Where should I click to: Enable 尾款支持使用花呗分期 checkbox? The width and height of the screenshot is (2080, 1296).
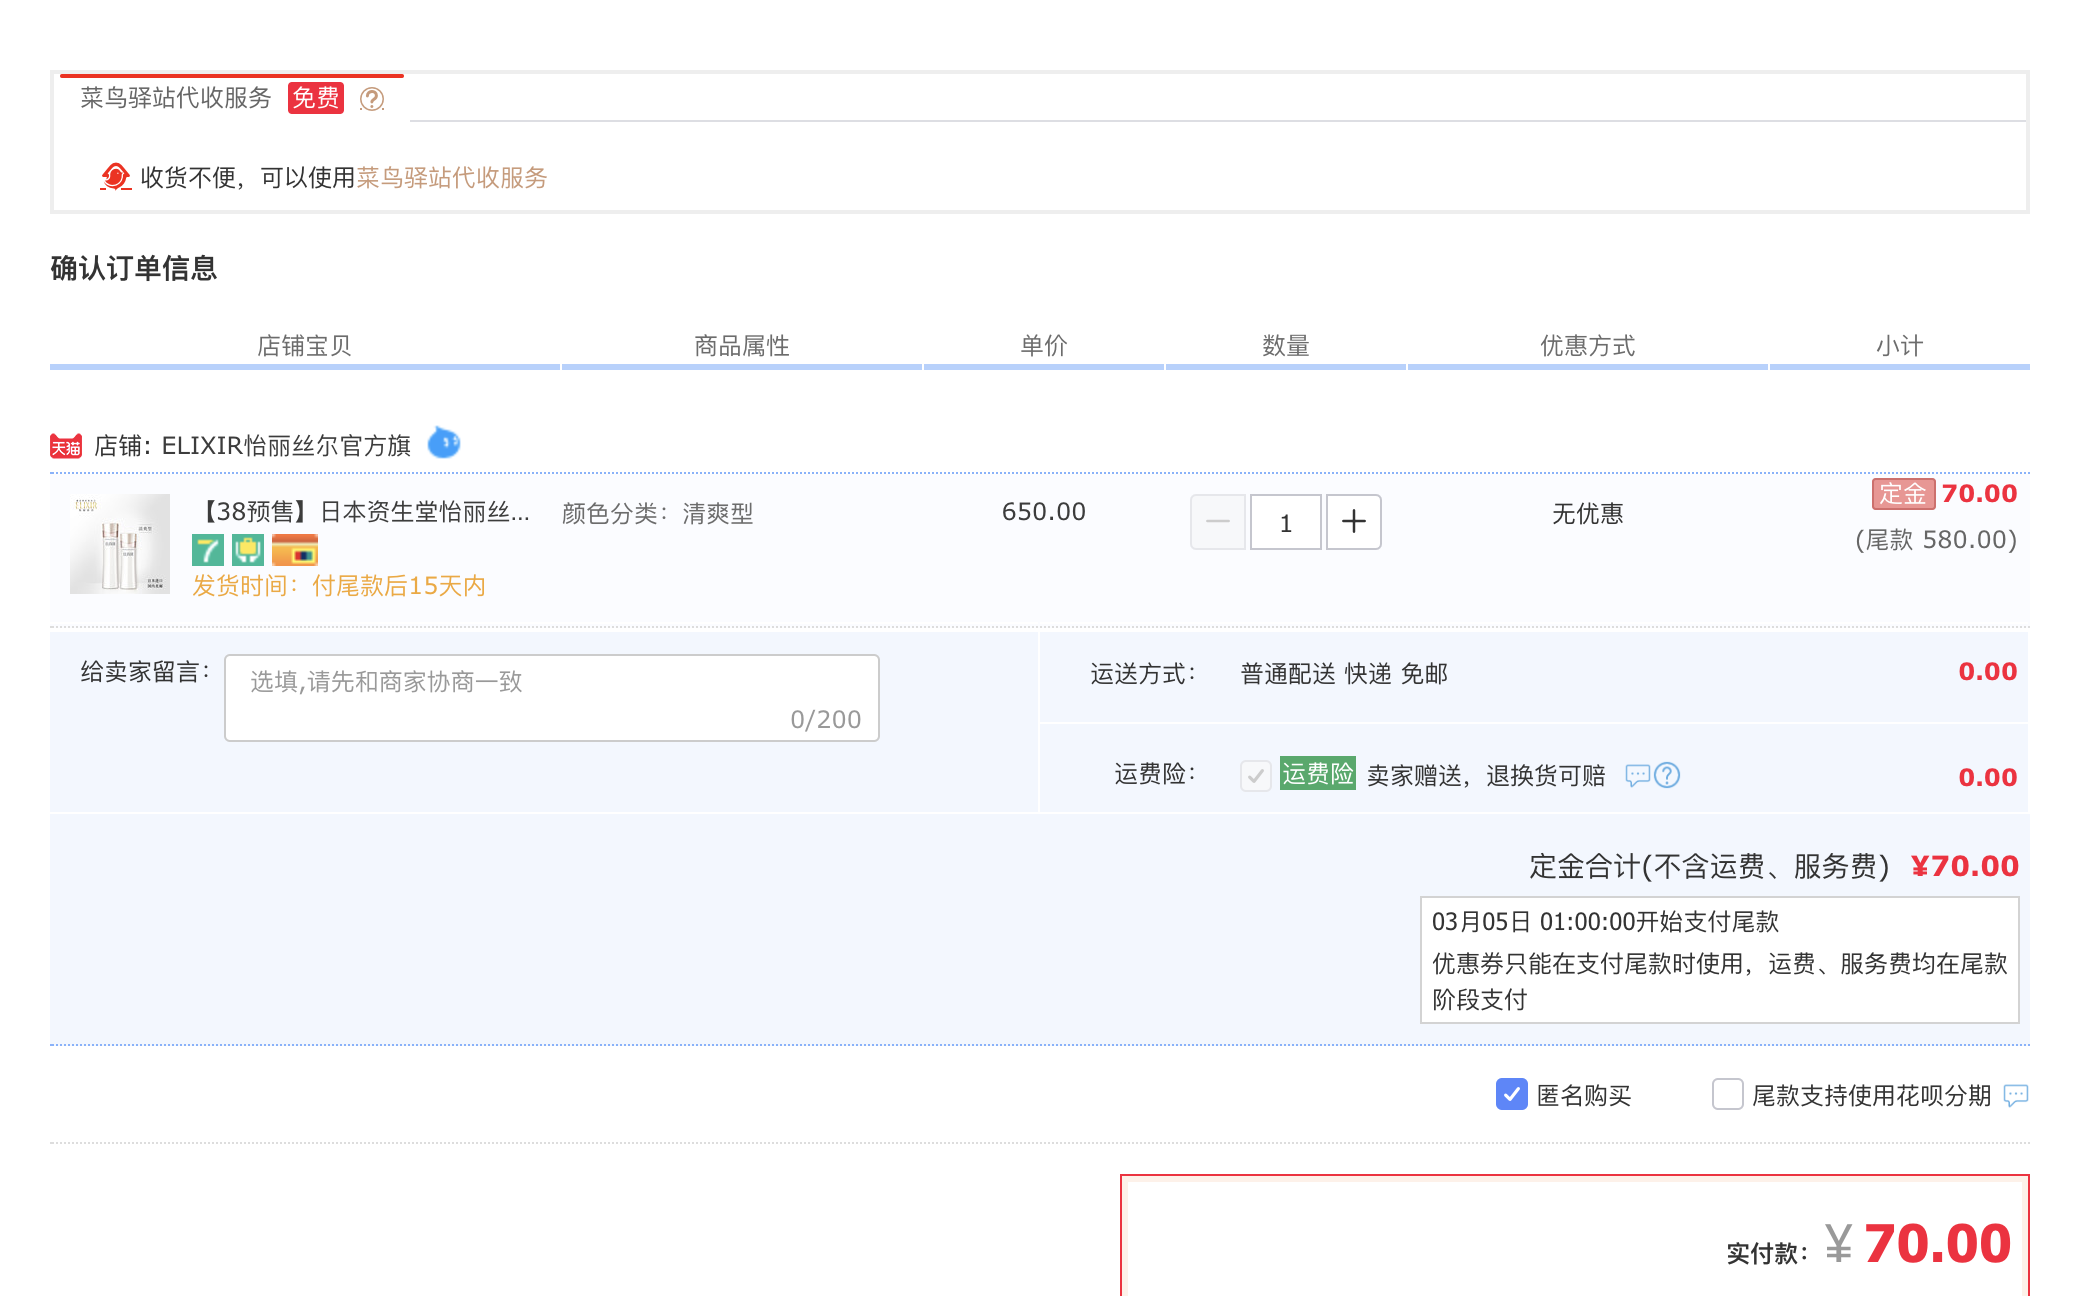1727,1095
